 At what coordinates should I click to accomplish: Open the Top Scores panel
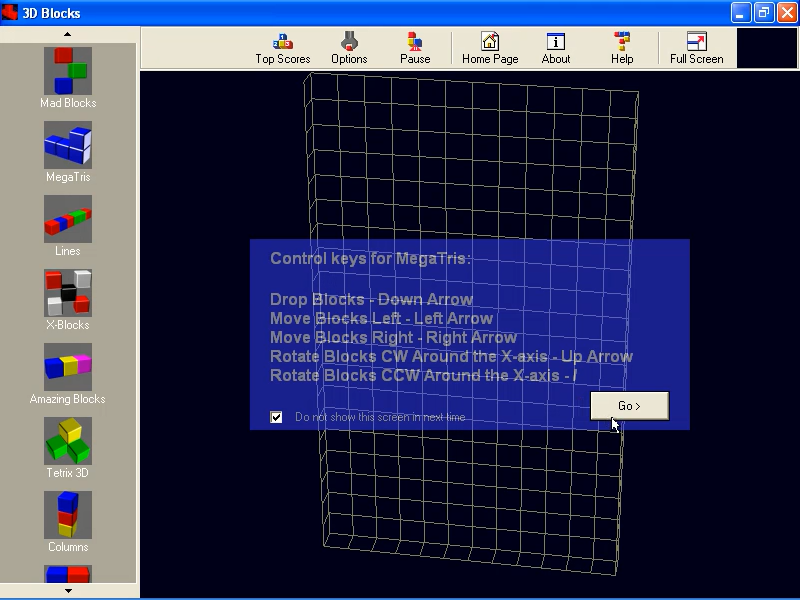point(281,47)
